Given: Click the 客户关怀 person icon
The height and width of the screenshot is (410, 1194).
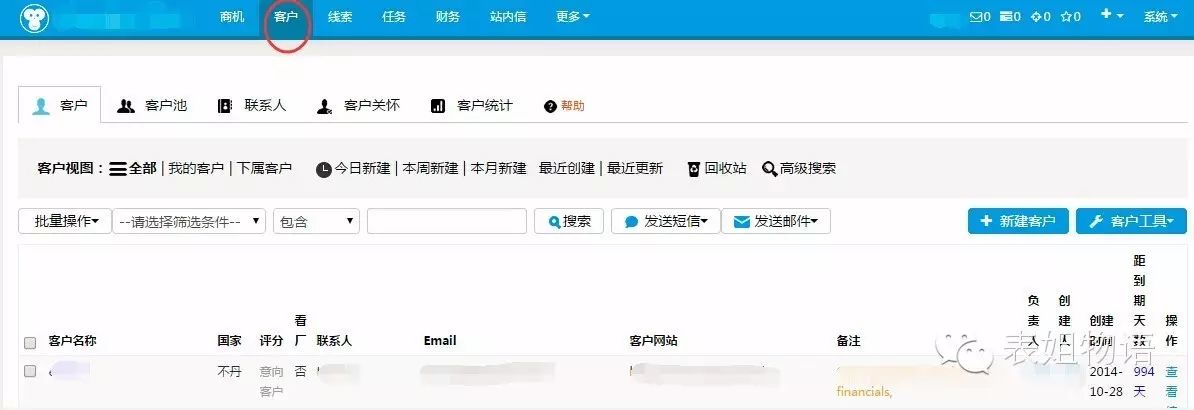Looking at the screenshot, I should coord(324,106).
